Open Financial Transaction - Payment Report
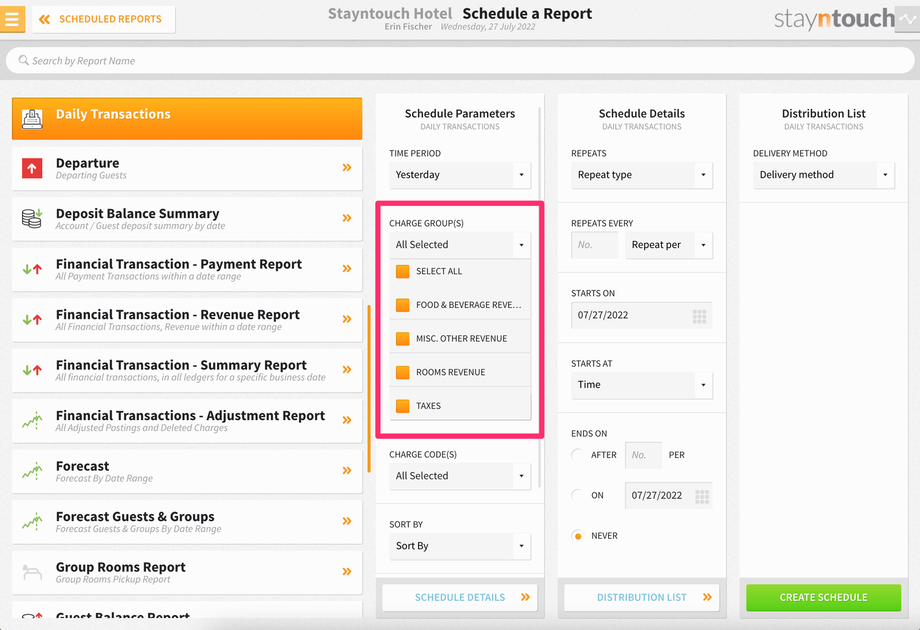The width and height of the screenshot is (920, 630). click(187, 269)
